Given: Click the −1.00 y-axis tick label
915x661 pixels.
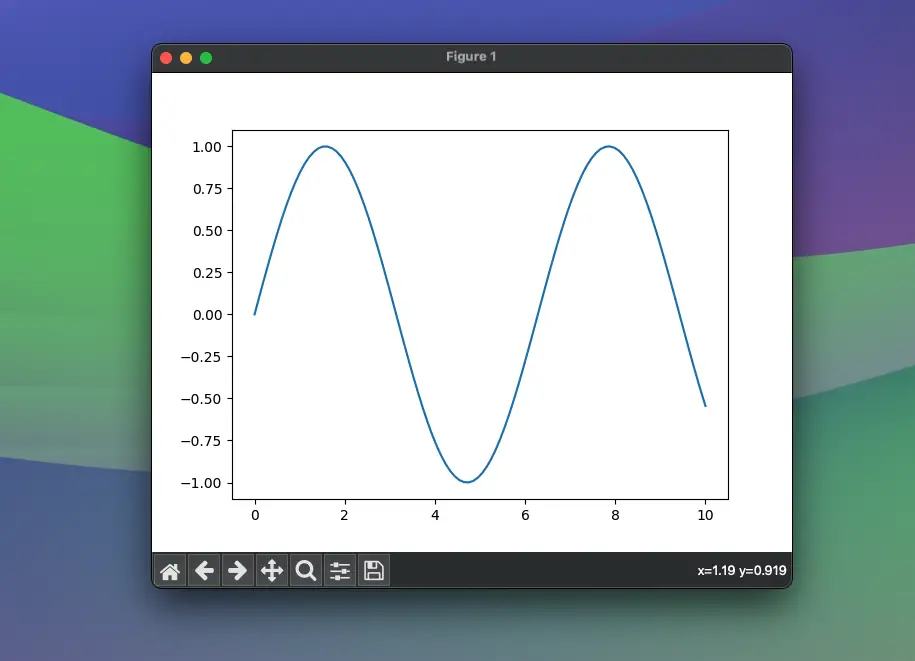Looking at the screenshot, I should point(201,483).
